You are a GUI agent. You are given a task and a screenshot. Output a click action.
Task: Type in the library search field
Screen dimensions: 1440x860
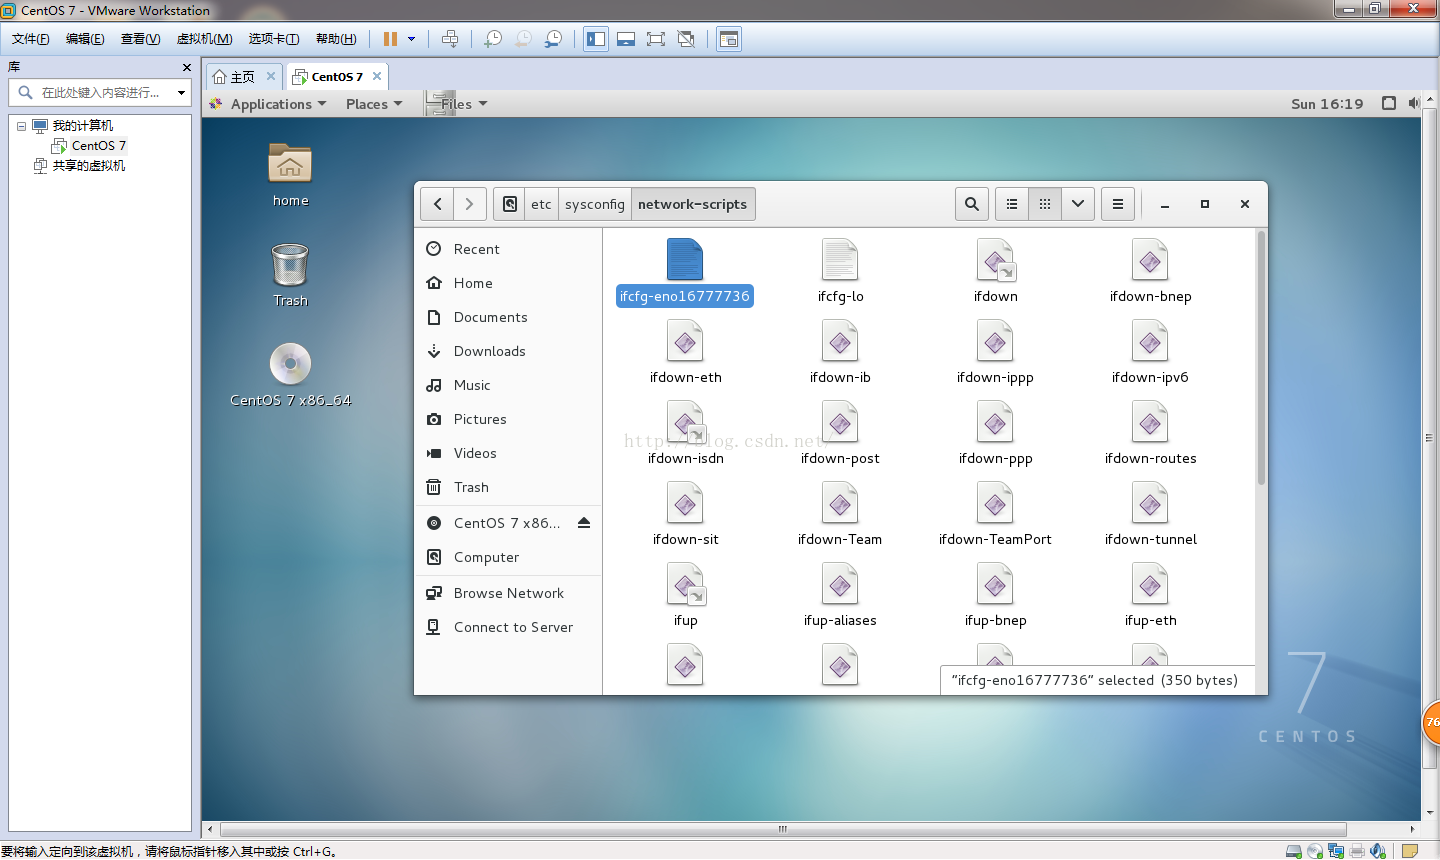[100, 93]
